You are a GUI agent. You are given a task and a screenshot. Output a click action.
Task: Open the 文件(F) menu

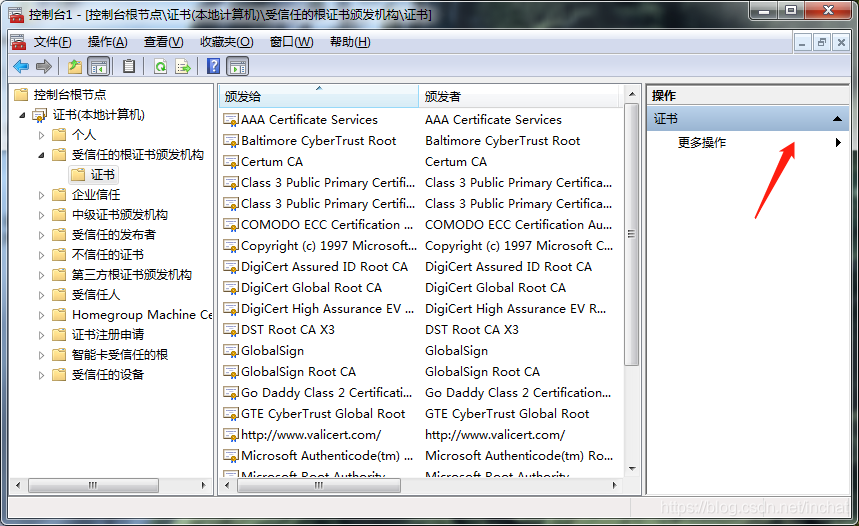click(53, 42)
